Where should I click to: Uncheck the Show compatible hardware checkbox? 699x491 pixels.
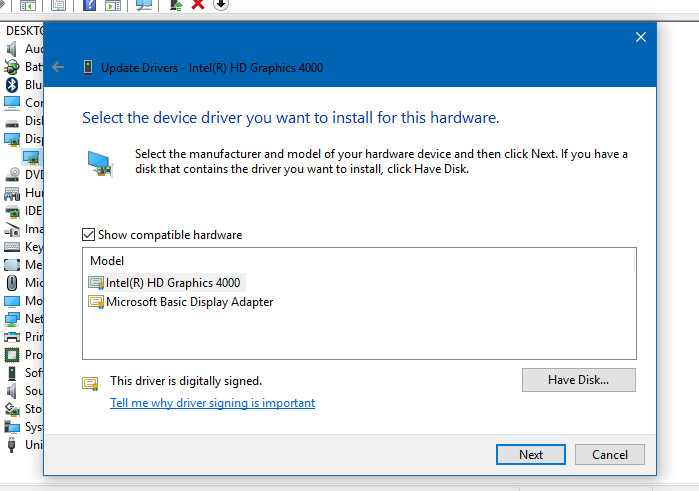point(88,235)
